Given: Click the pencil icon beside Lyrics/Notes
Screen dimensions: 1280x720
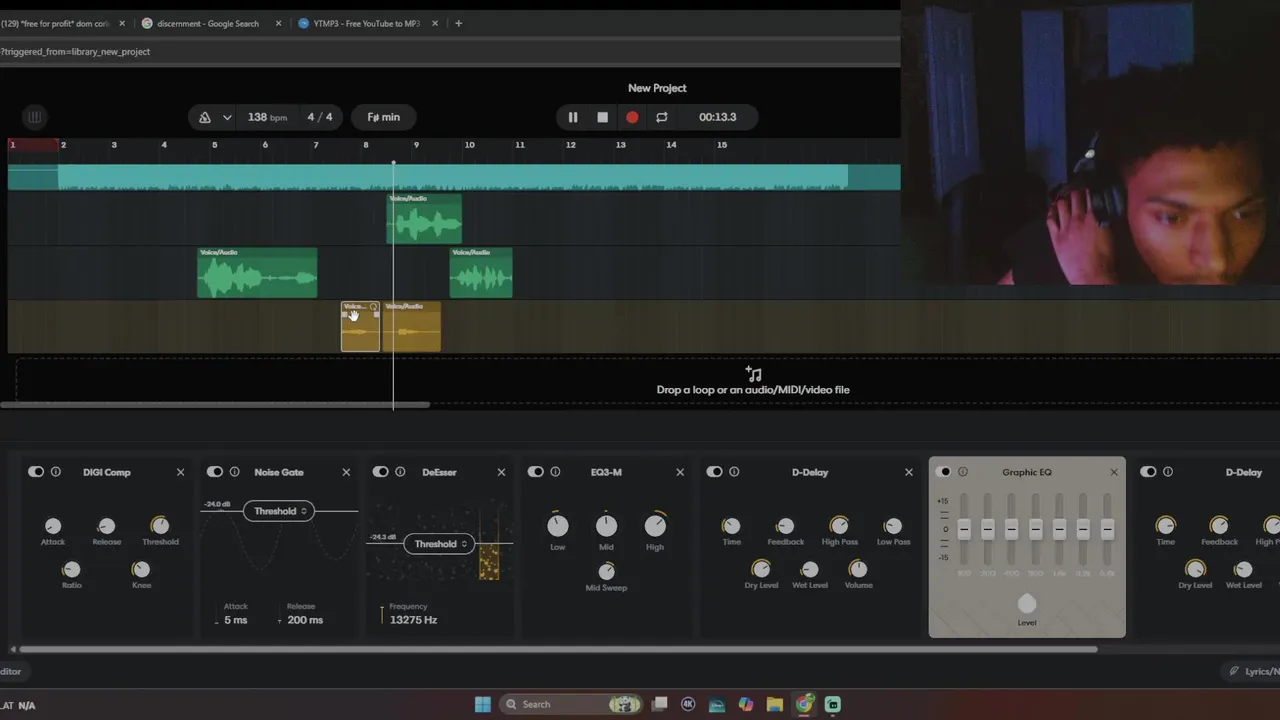Looking at the screenshot, I should (1234, 671).
